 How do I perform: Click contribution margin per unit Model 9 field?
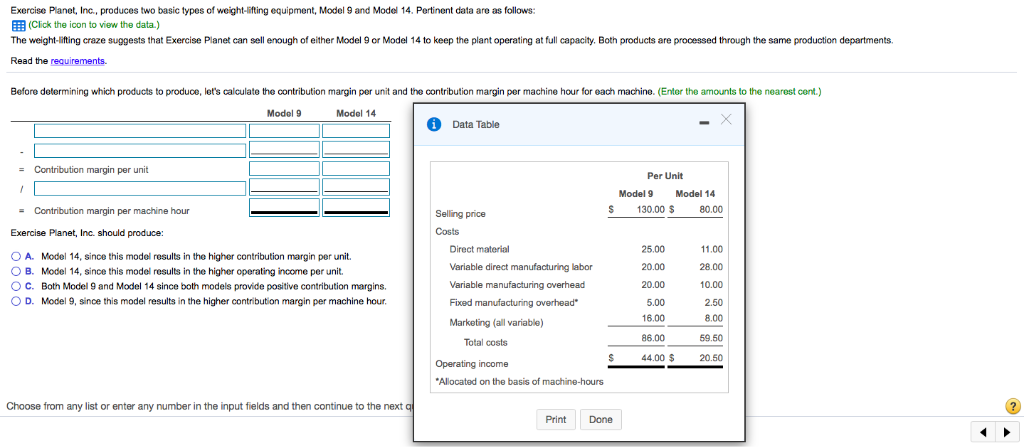[x=284, y=169]
